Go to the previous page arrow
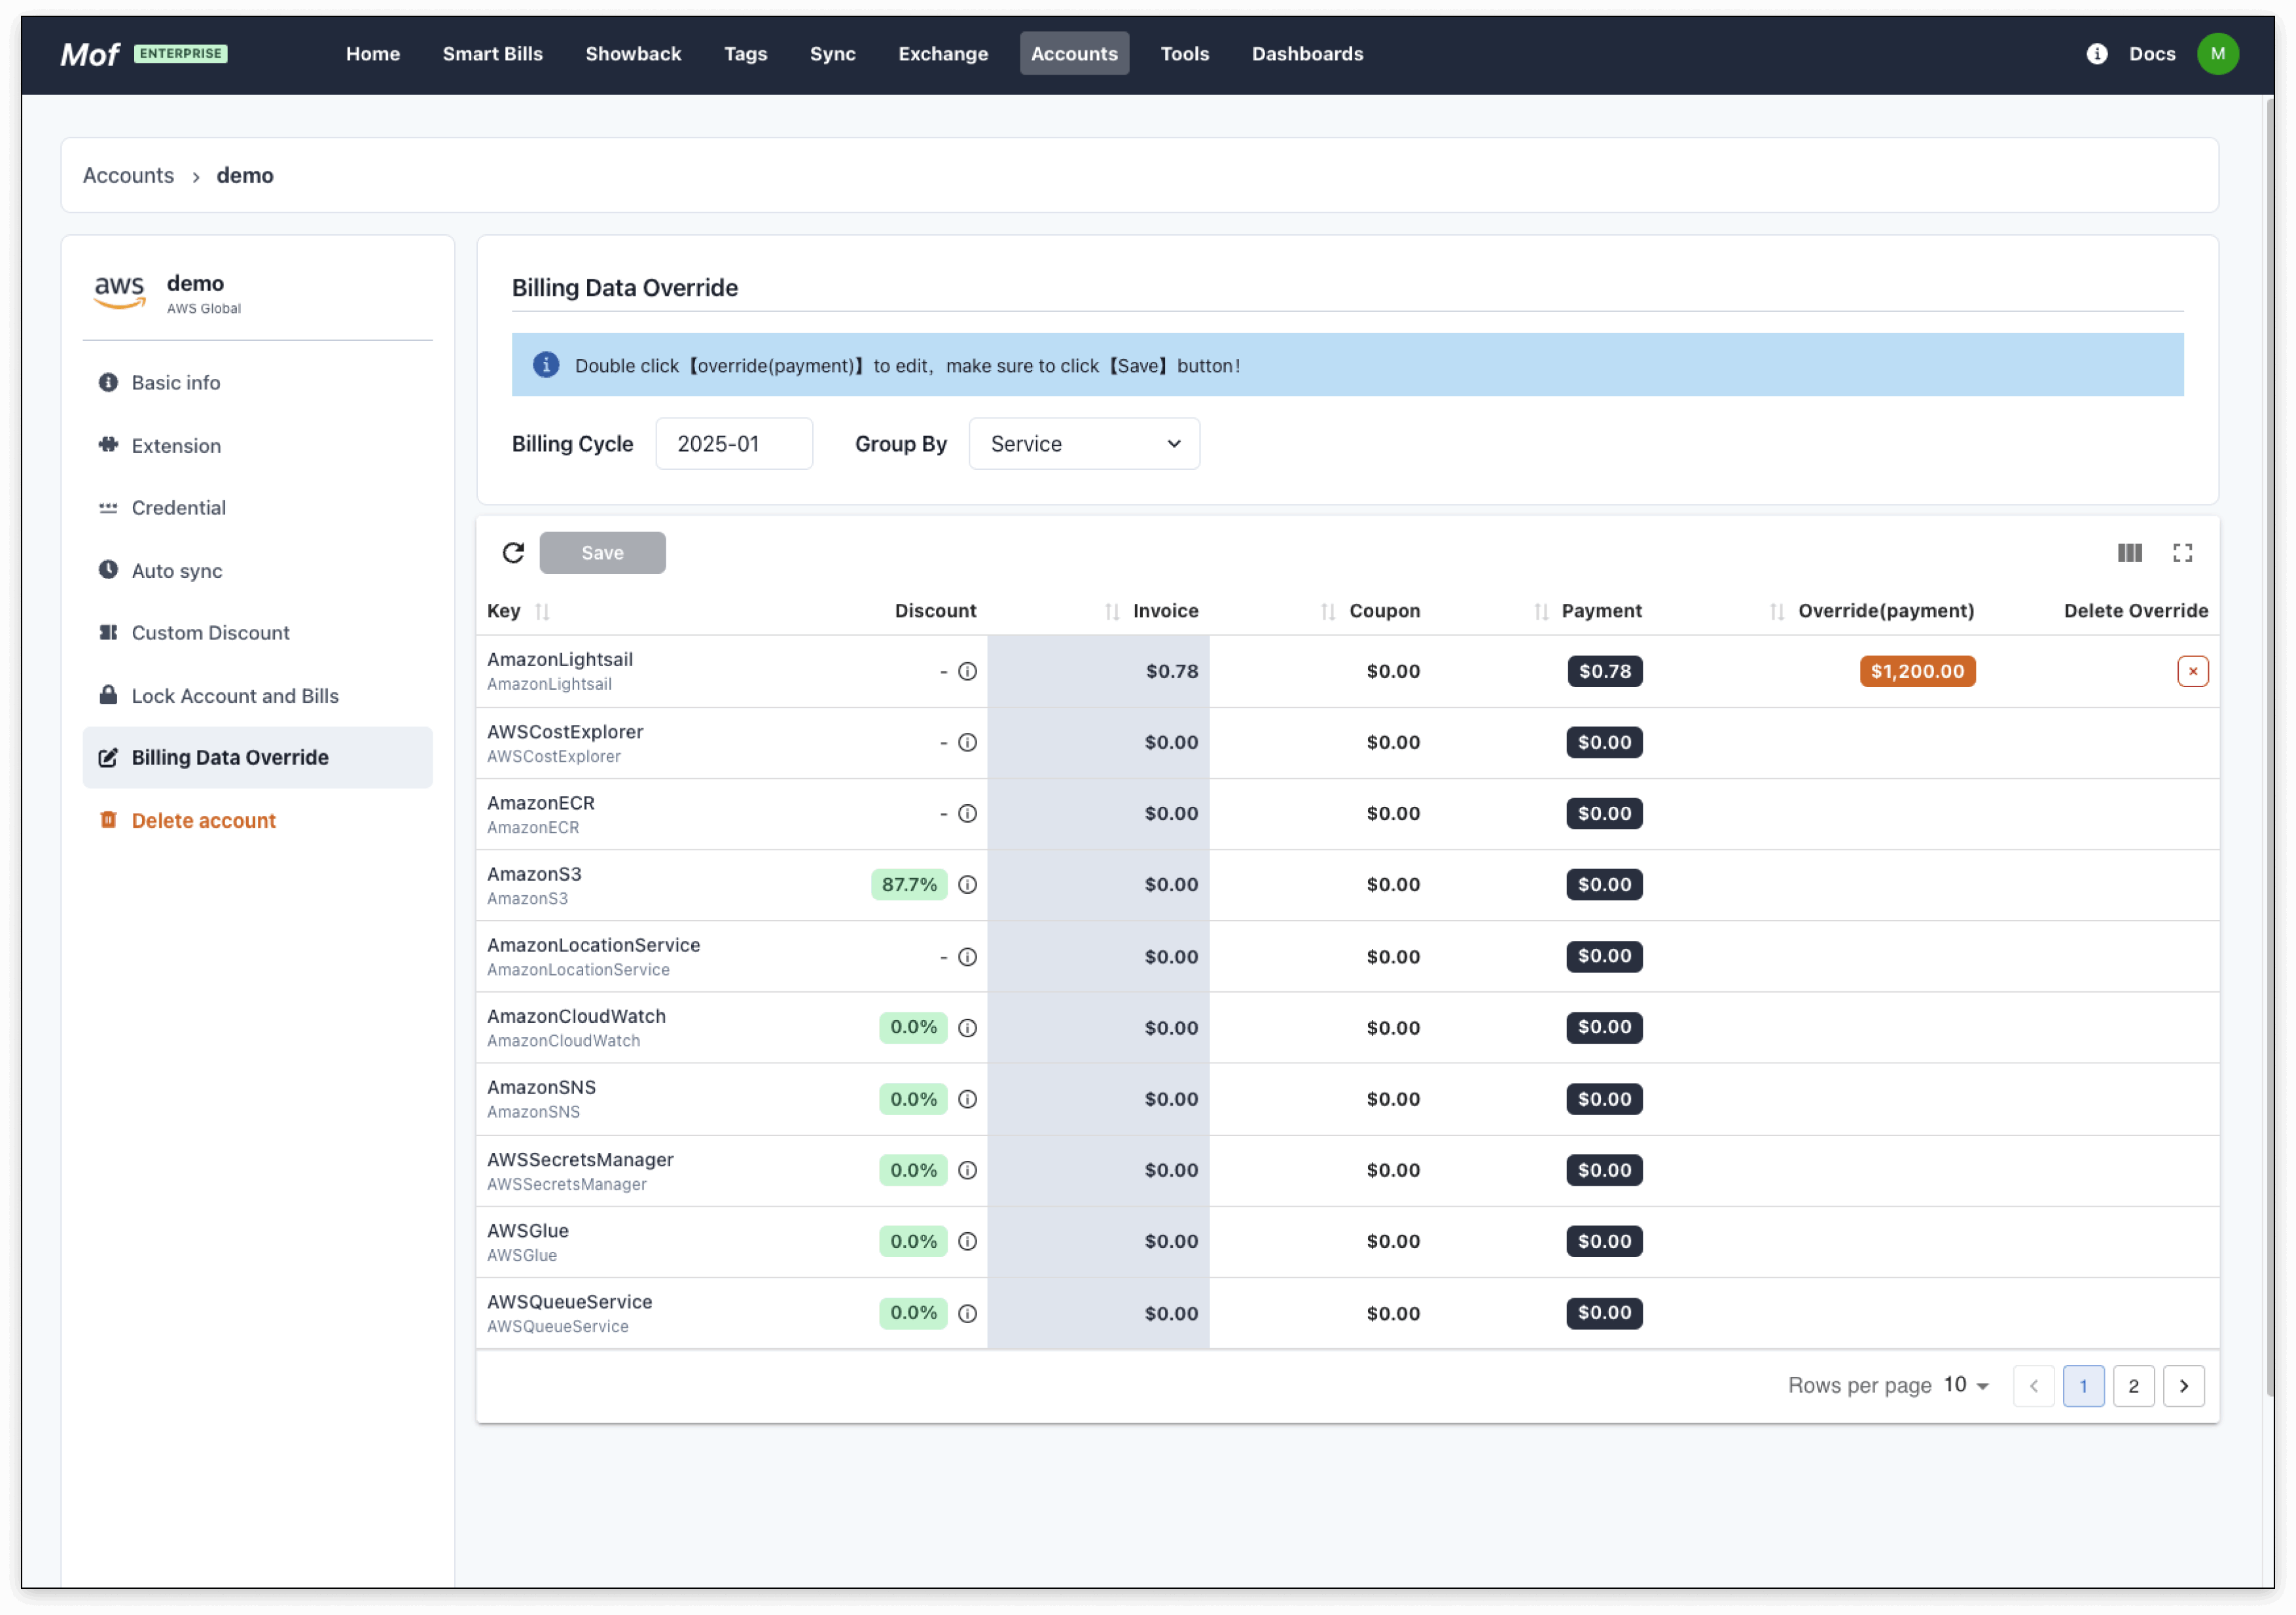 click(2033, 1385)
